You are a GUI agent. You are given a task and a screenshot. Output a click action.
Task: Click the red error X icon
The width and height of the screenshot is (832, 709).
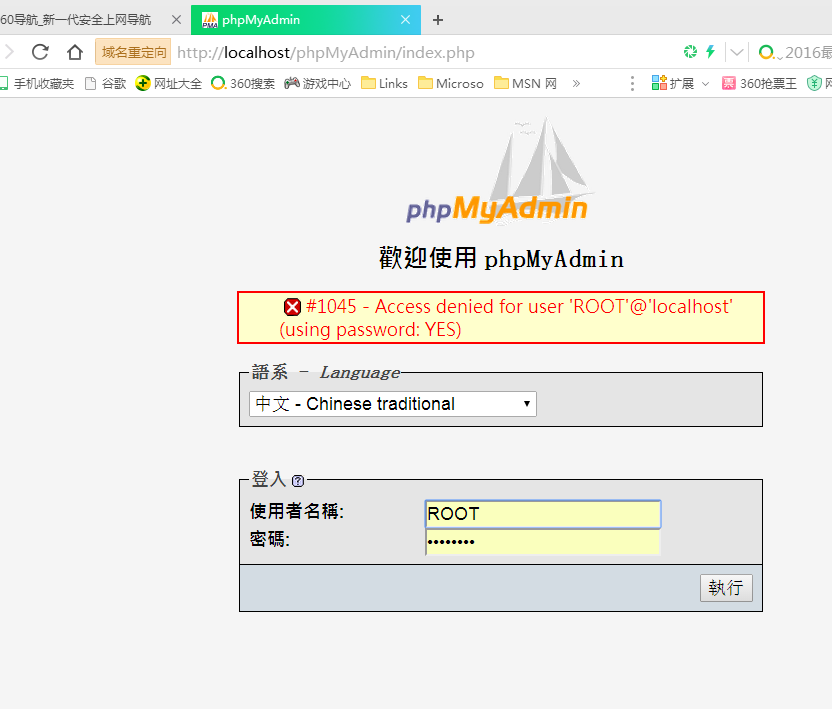tap(292, 307)
